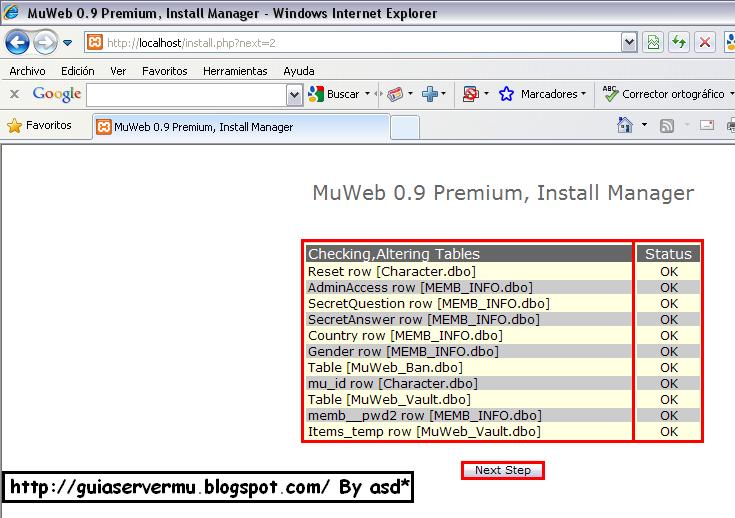
Task: Click the Next Step button
Action: click(x=502, y=470)
